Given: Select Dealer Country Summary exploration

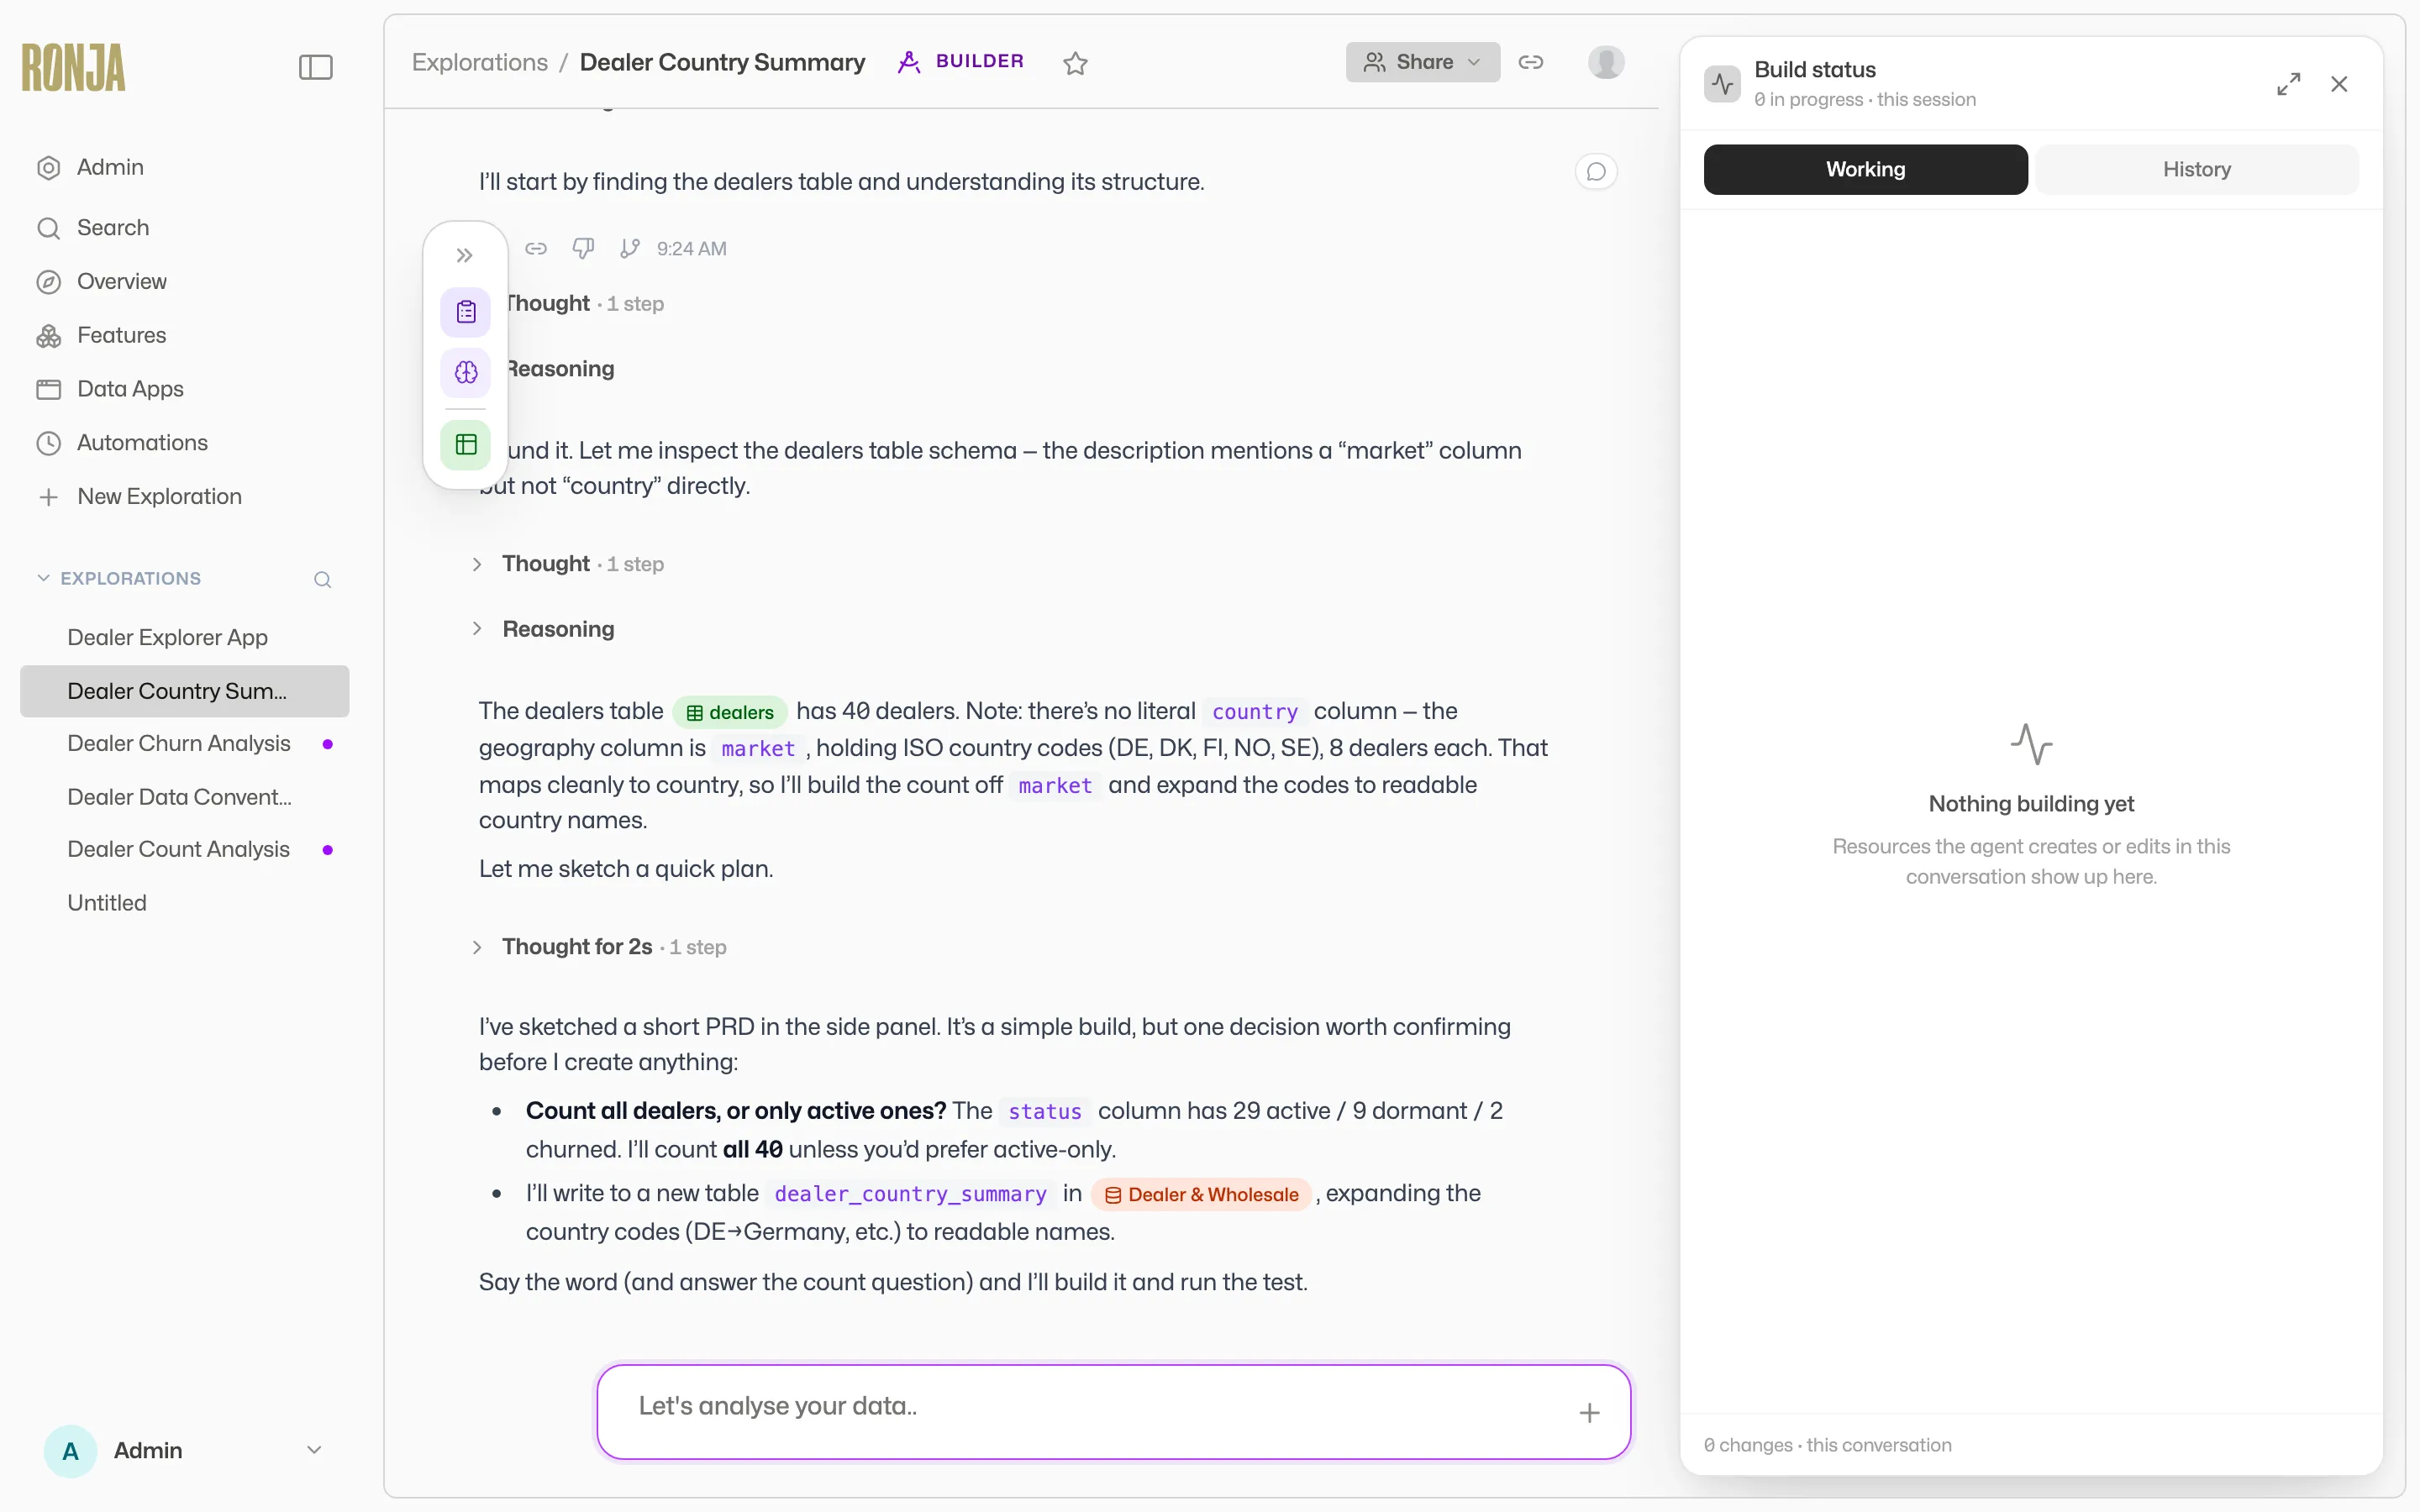Looking at the screenshot, I should click(185, 691).
